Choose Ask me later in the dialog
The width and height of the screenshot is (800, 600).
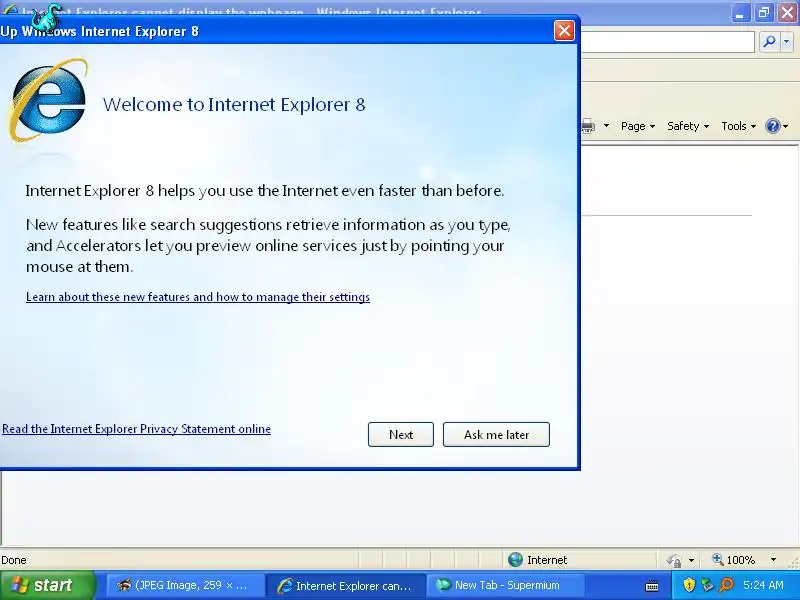(496, 434)
